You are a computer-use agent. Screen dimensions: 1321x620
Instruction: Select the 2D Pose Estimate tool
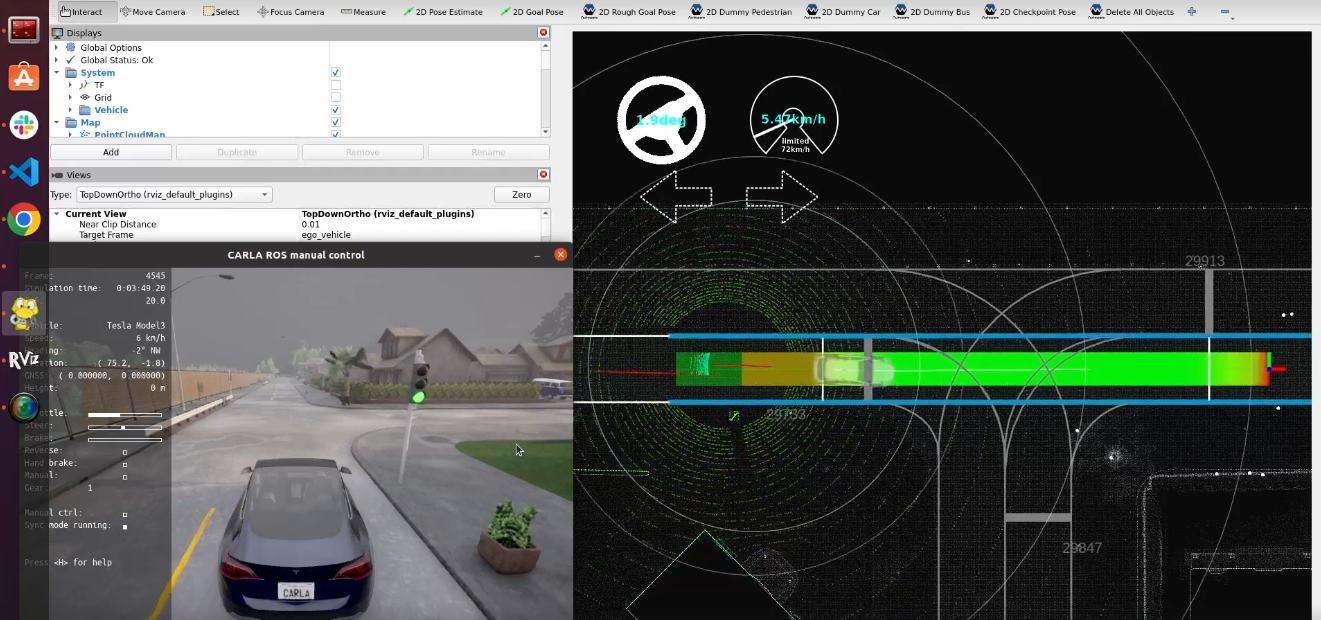(x=442, y=12)
